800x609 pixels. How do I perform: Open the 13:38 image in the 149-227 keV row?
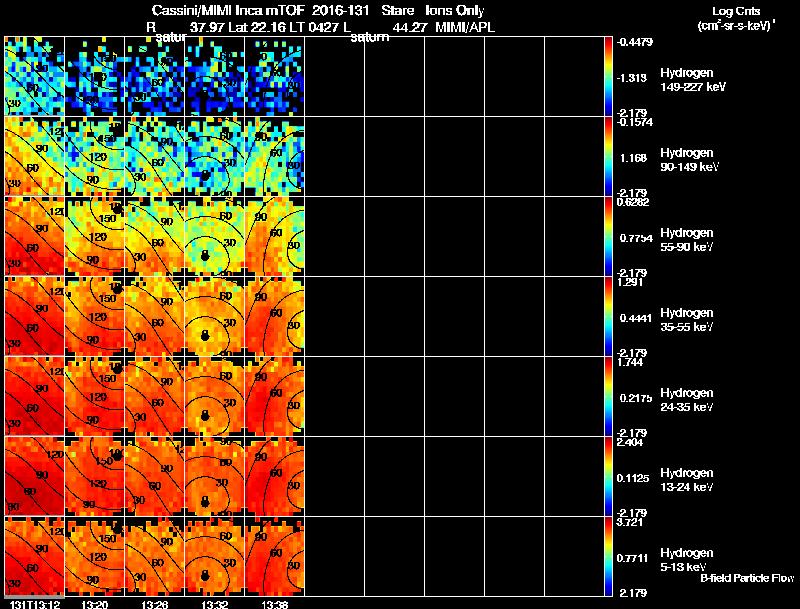tap(274, 76)
